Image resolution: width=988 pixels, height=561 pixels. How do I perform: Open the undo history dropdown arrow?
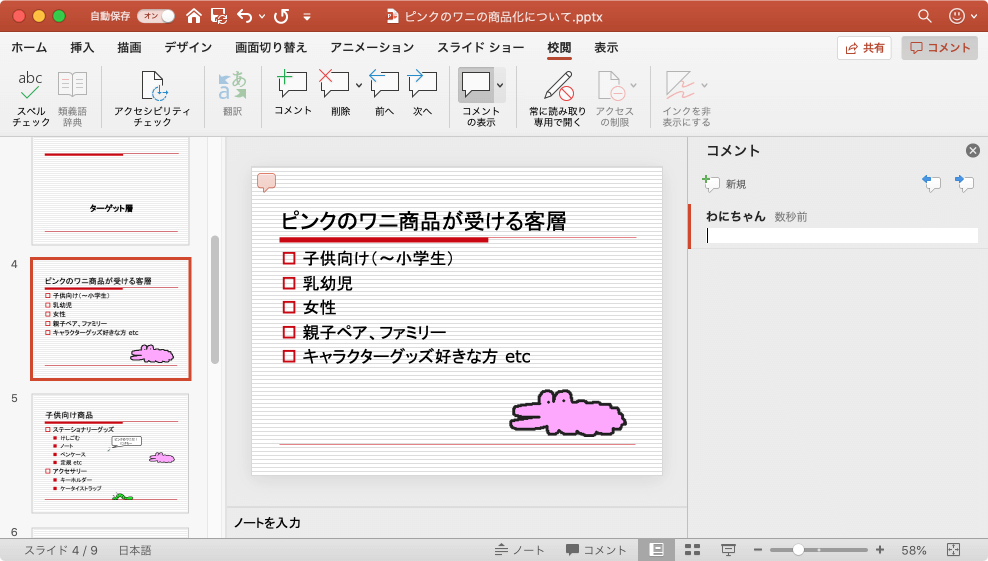point(262,17)
